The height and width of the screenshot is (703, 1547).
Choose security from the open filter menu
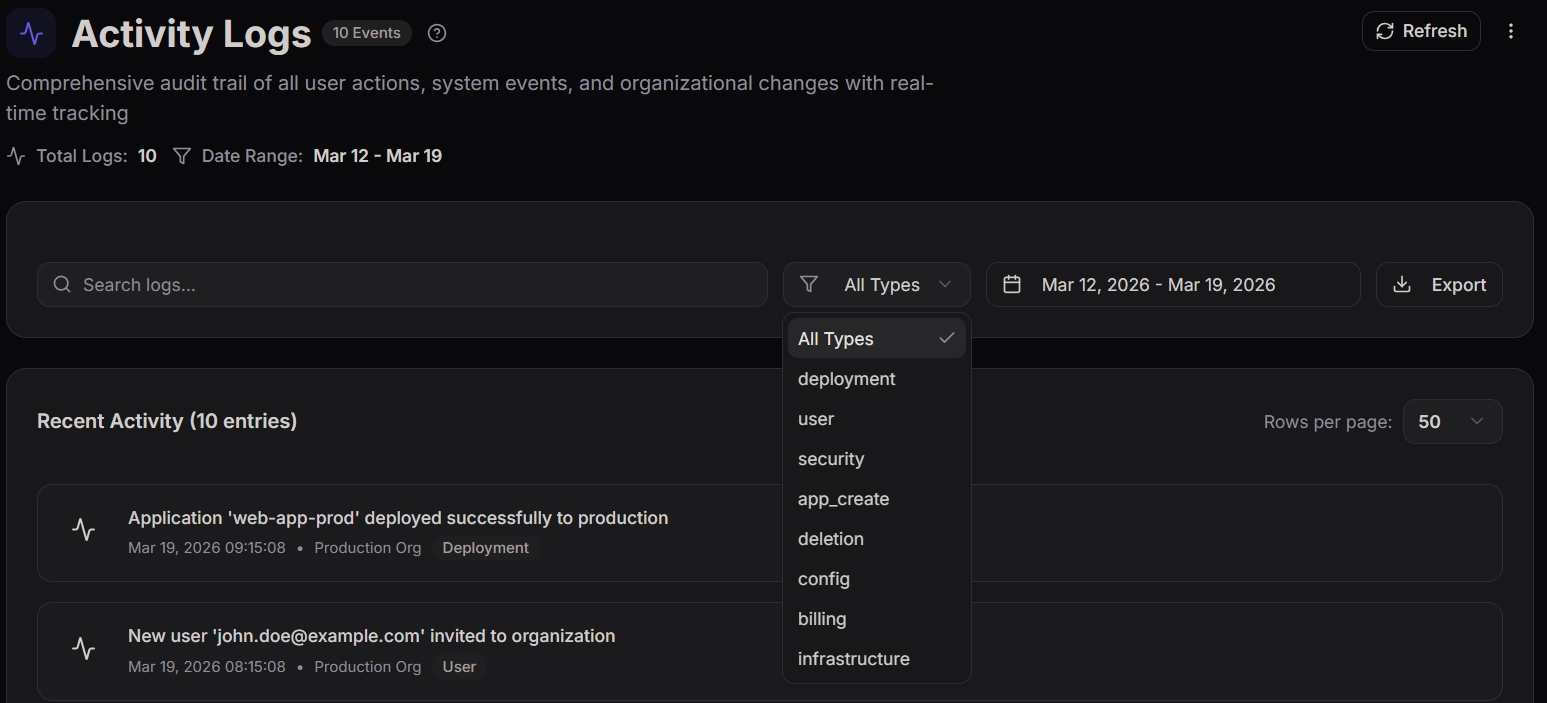coord(831,458)
